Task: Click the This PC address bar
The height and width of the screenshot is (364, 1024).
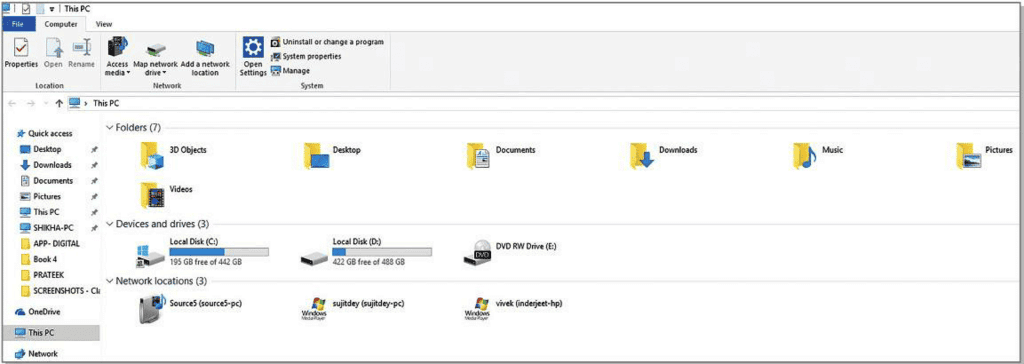Action: click(x=542, y=103)
